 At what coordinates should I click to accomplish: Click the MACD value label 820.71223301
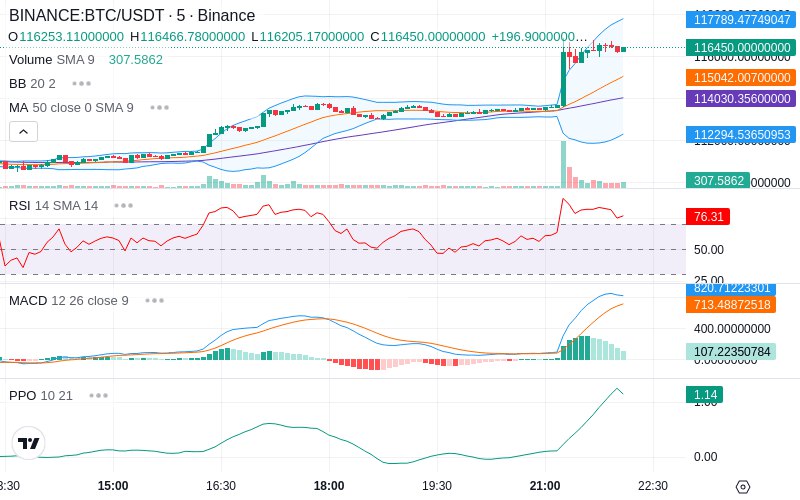point(731,289)
